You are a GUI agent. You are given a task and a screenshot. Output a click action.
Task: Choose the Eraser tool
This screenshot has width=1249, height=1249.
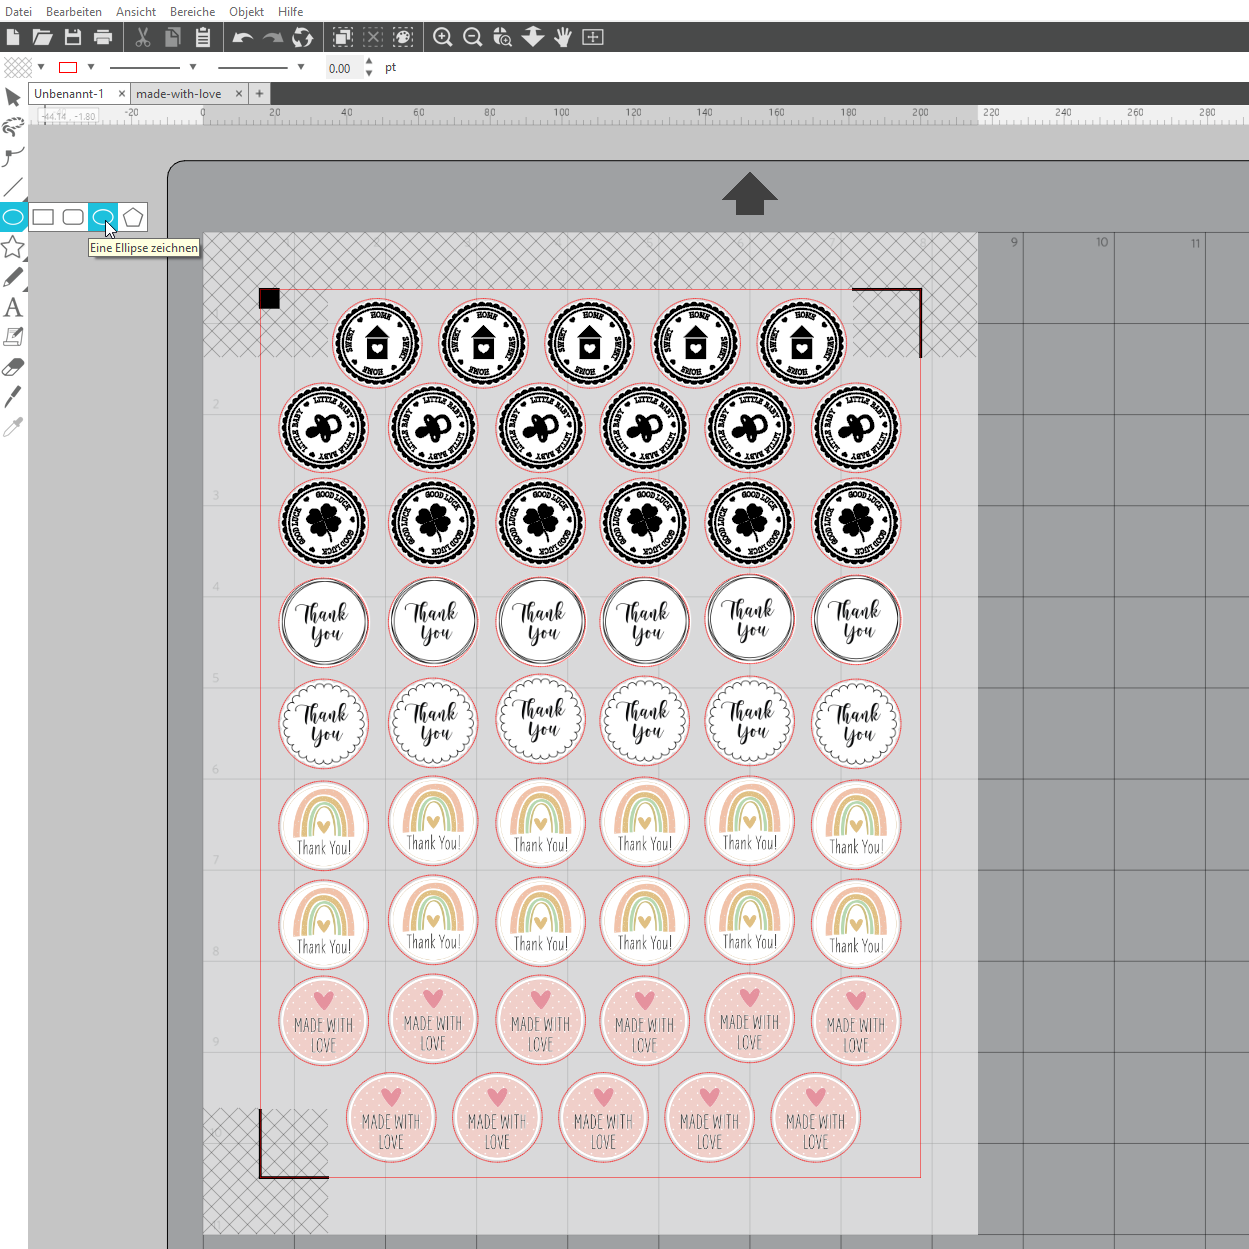pos(13,367)
